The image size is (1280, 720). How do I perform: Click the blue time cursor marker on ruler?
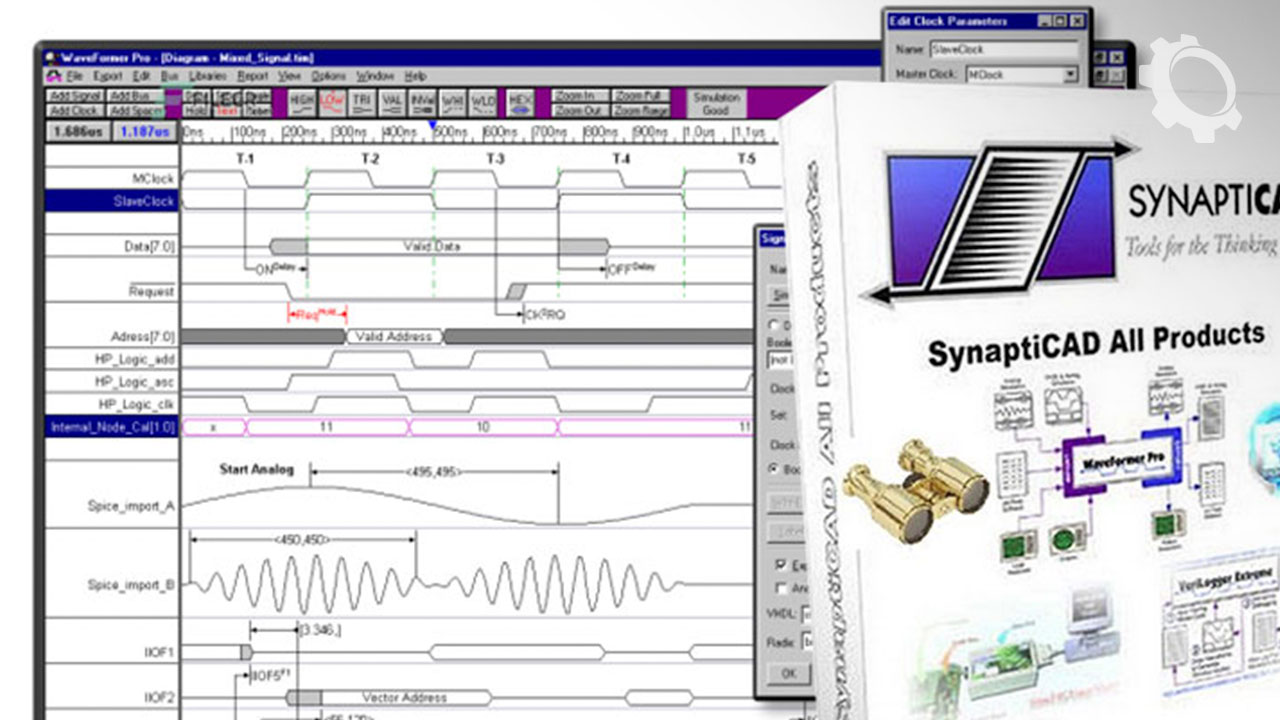pos(432,126)
